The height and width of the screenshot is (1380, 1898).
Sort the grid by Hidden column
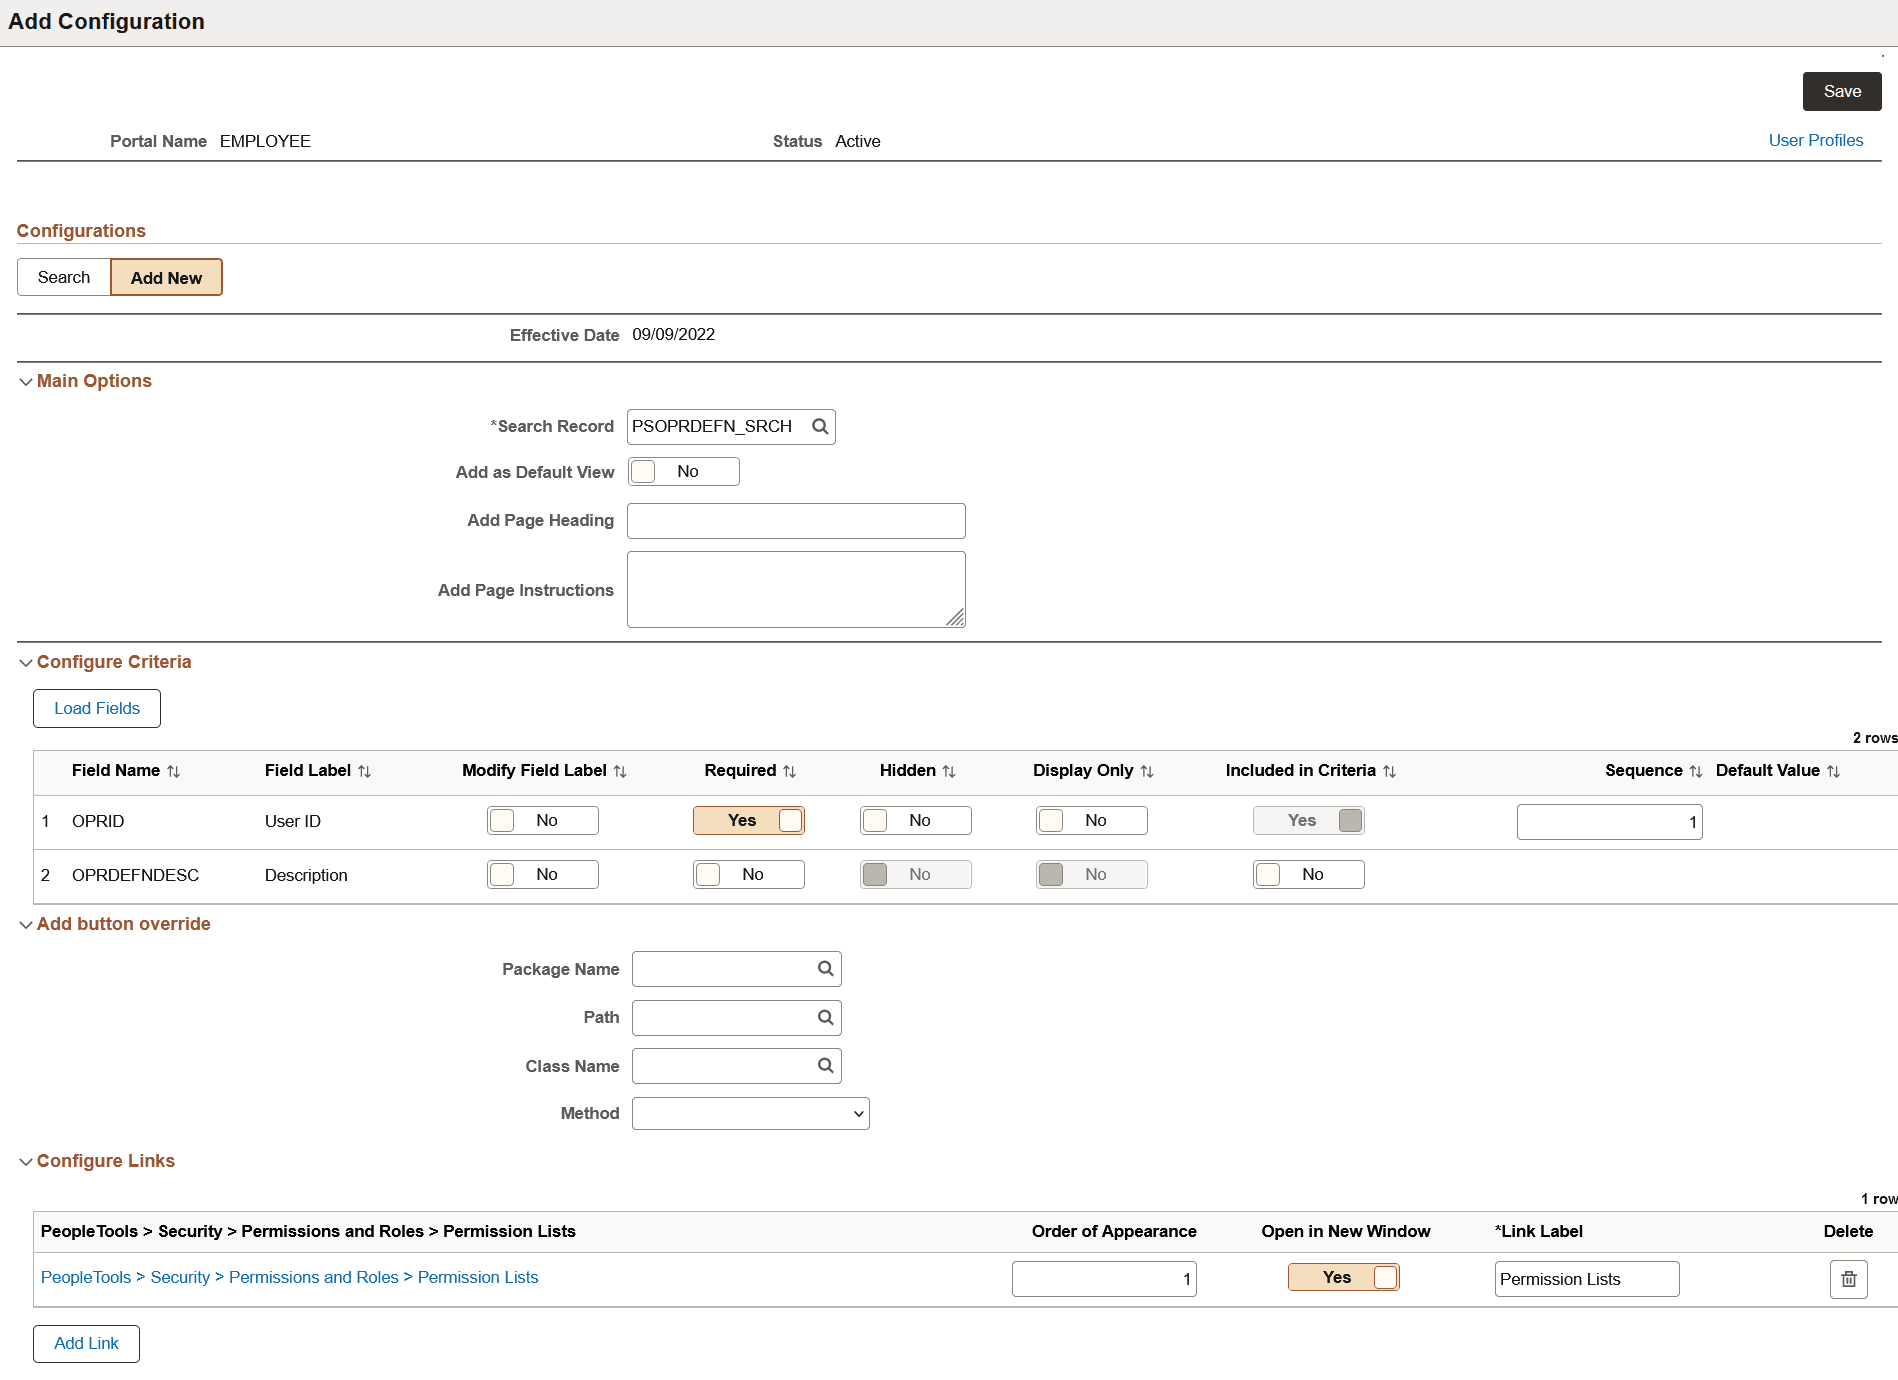pos(949,770)
